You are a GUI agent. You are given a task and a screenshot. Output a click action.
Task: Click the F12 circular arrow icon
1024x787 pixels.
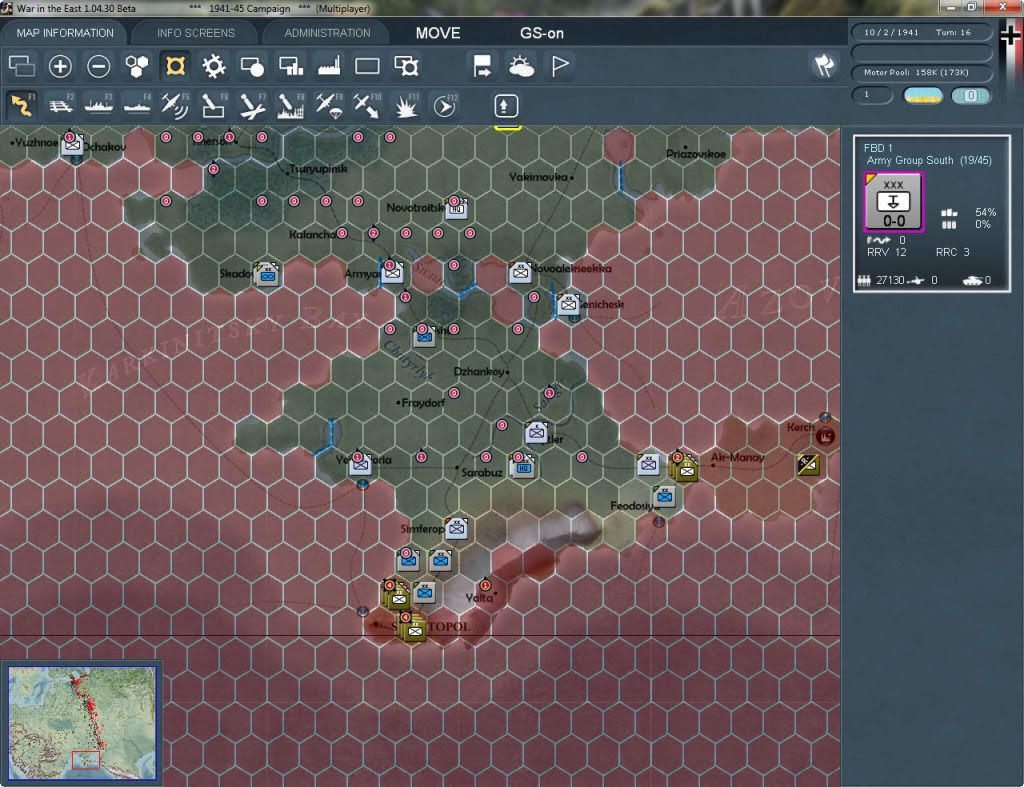[x=445, y=105]
